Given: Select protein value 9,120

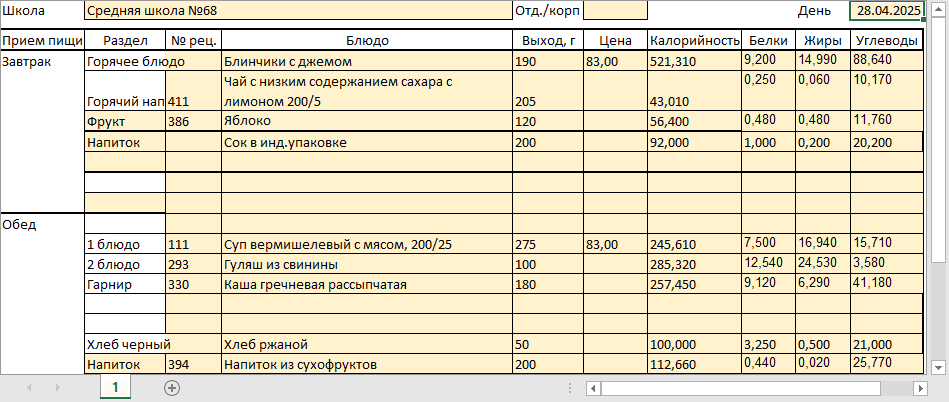Looking at the screenshot, I should point(769,284).
